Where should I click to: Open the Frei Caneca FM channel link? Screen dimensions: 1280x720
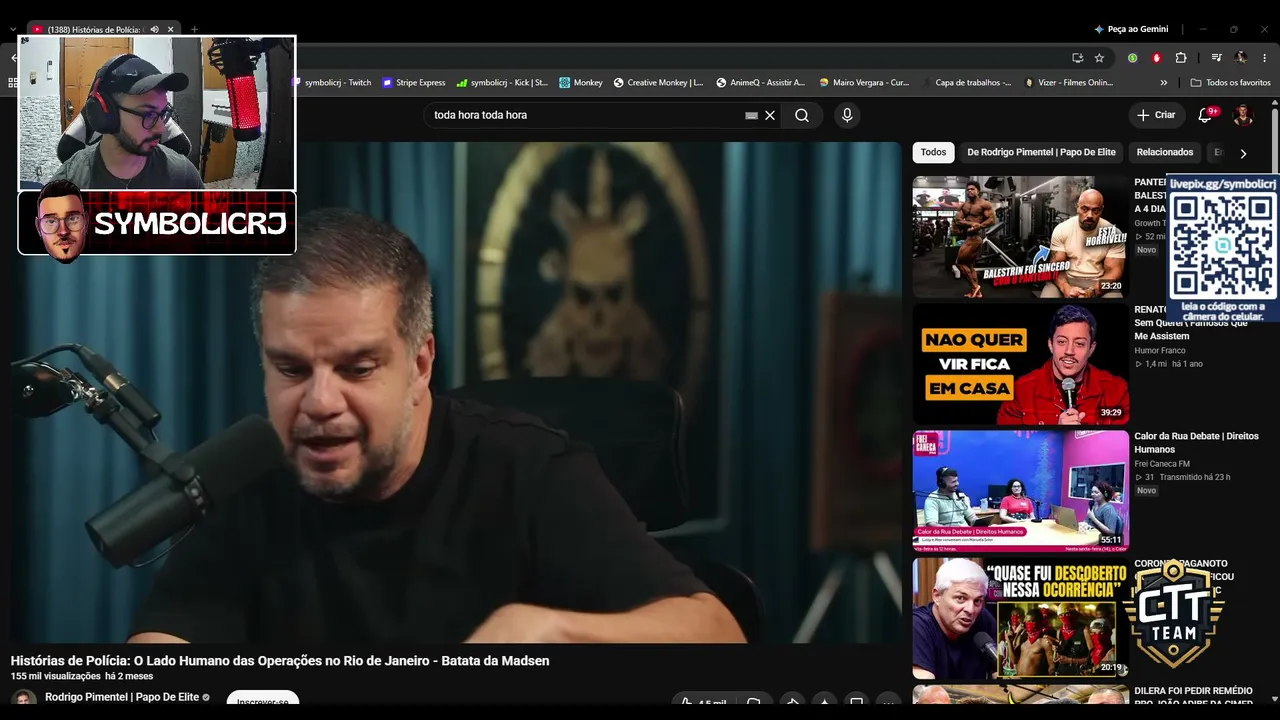tap(1162, 464)
